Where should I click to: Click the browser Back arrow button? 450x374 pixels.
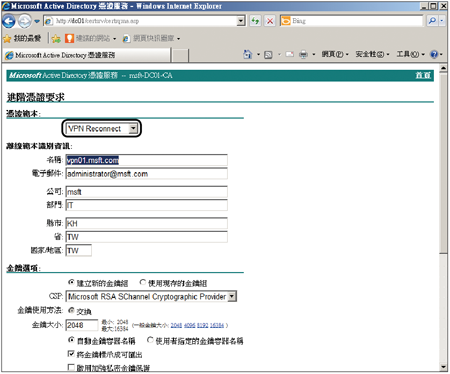(x=9, y=21)
